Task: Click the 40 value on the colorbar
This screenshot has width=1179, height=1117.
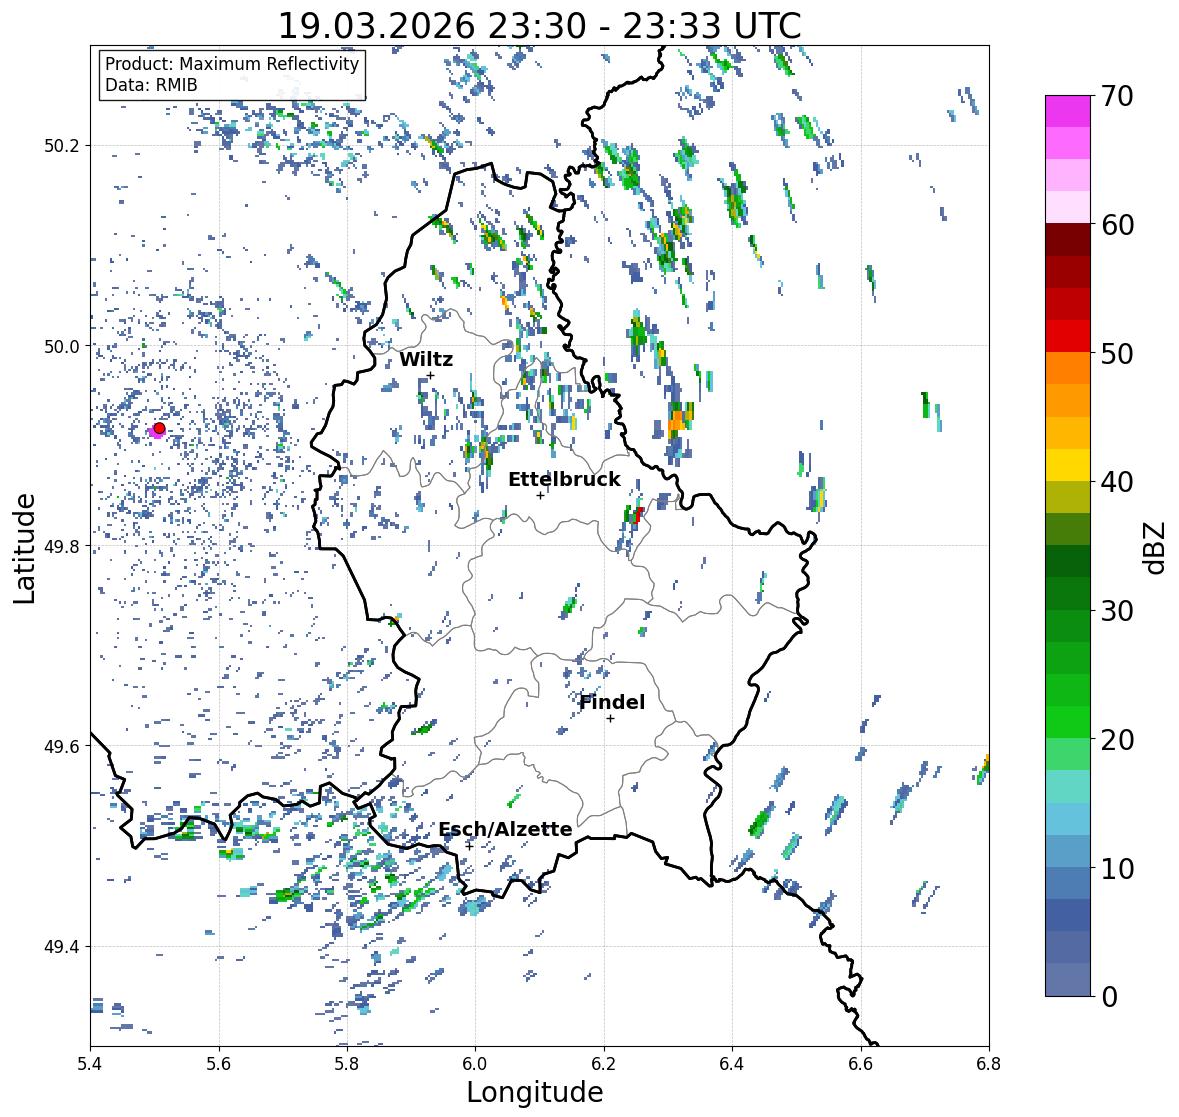Action: (1117, 482)
